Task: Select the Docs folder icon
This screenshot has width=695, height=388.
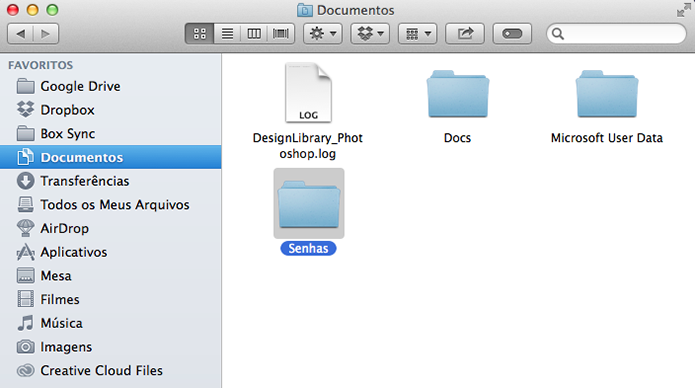Action: (x=458, y=94)
